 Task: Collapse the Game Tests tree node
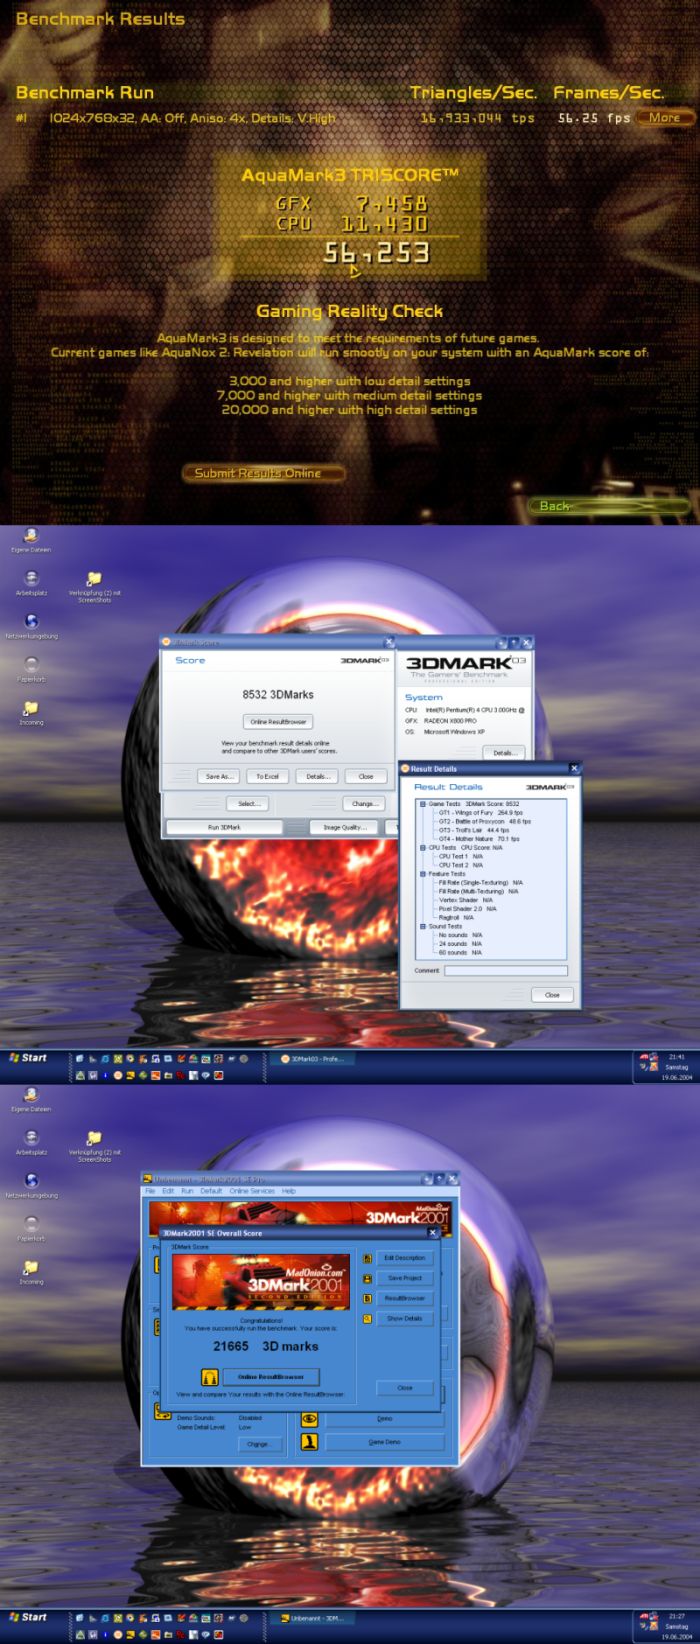tap(423, 804)
